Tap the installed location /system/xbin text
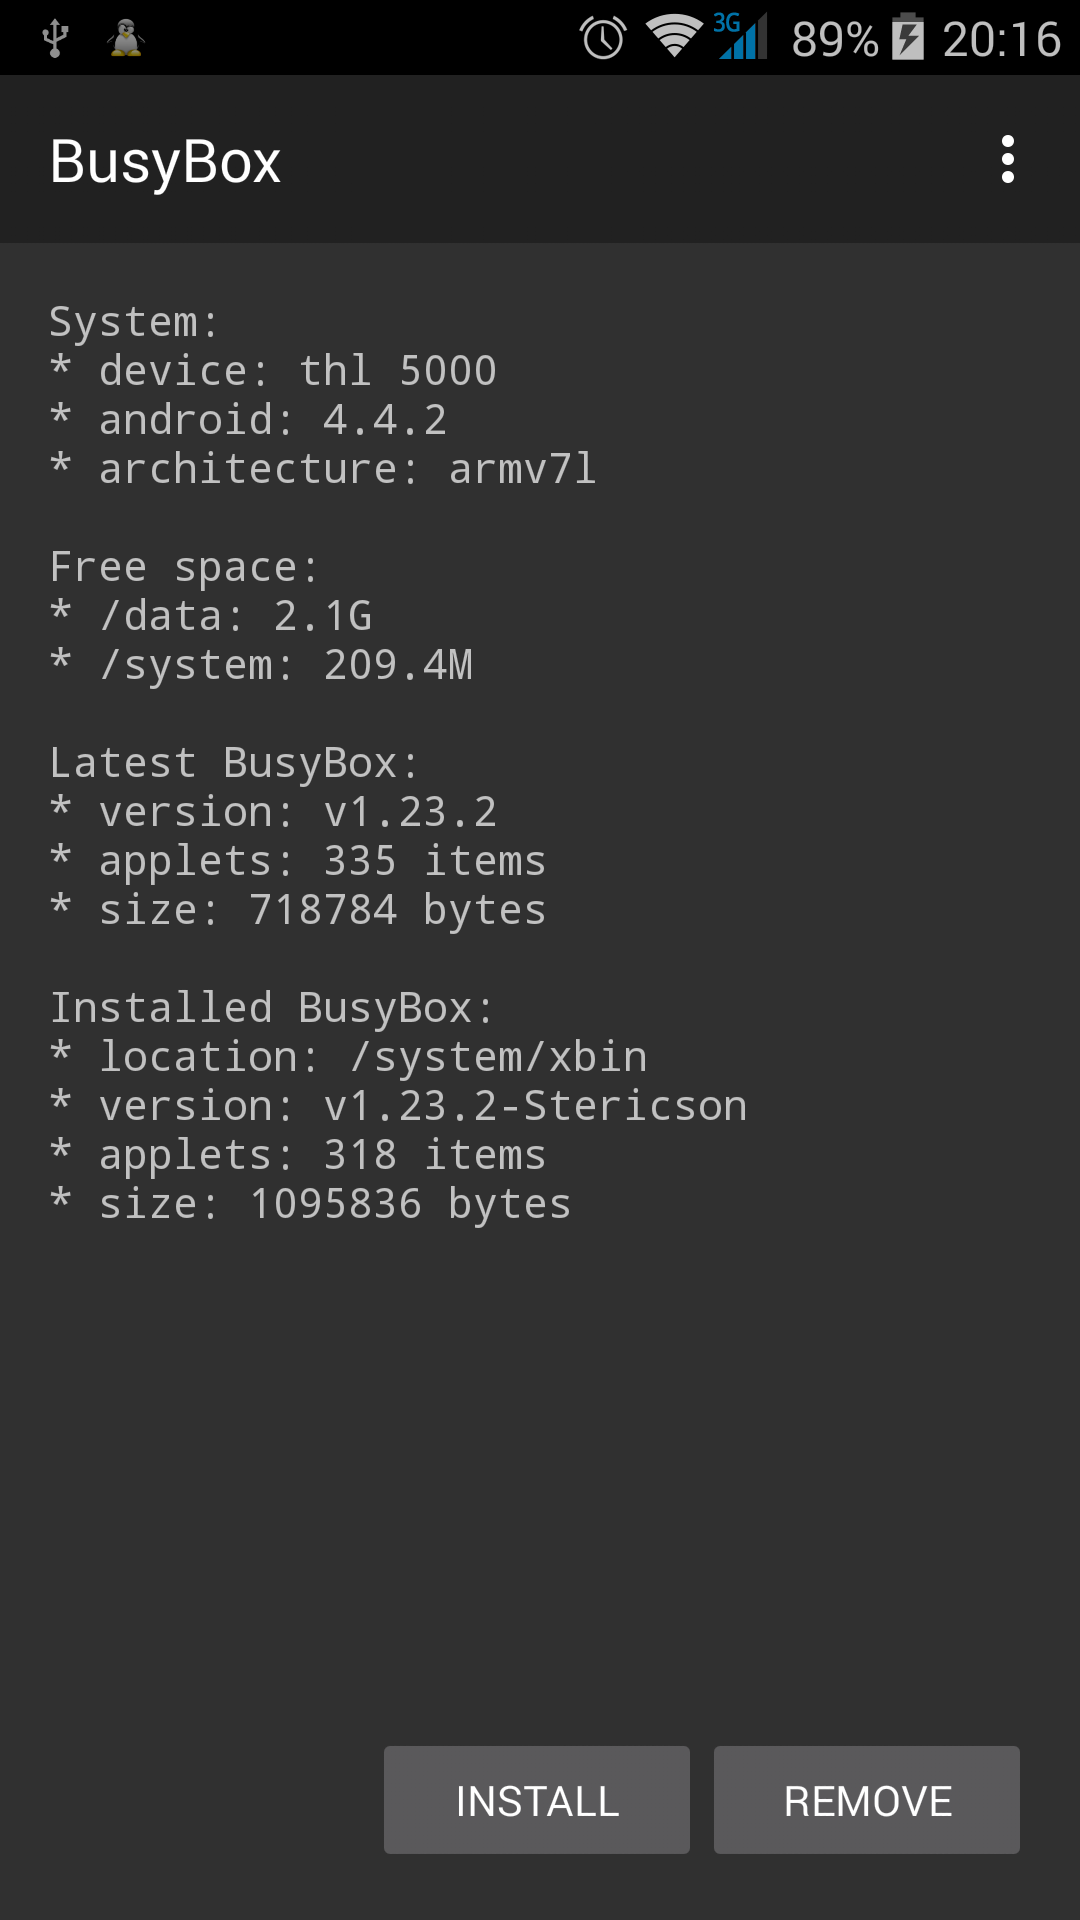 click(348, 1056)
